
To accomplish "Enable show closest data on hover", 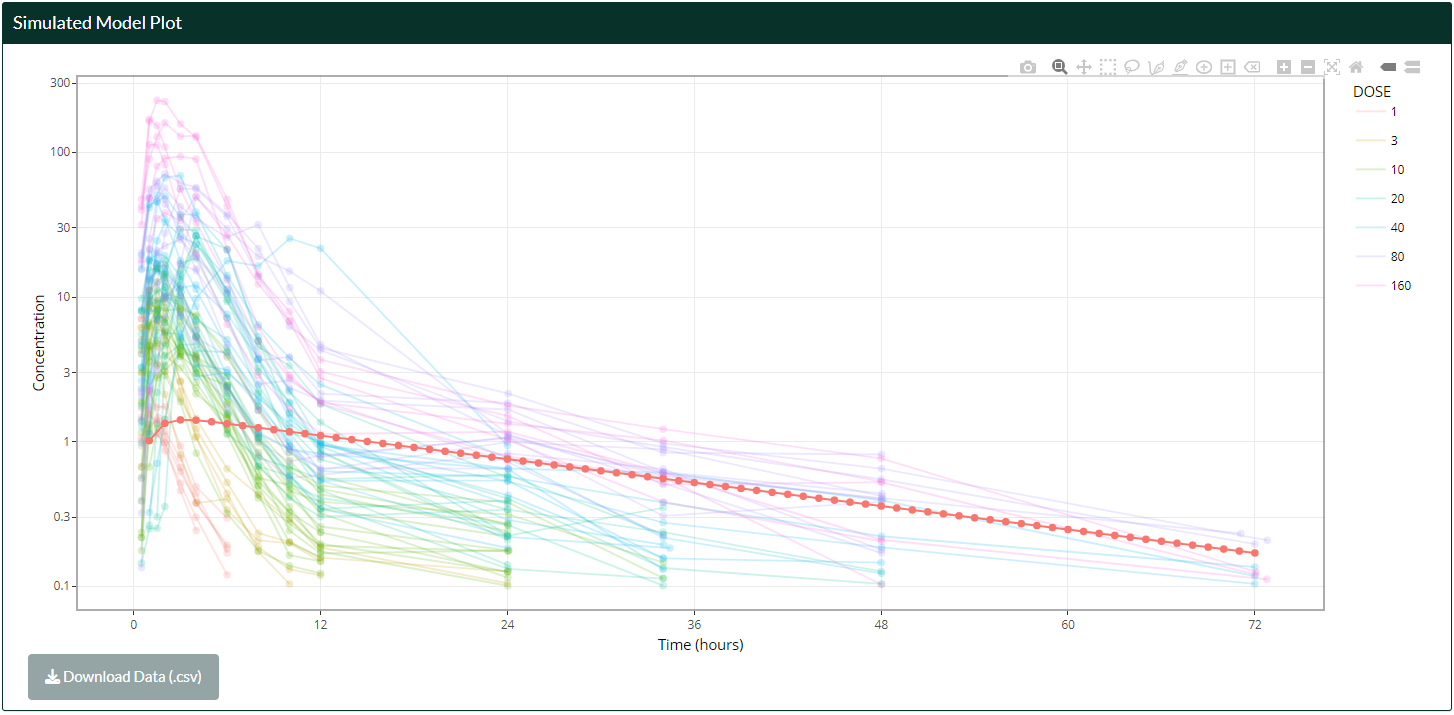I will click(1388, 67).
